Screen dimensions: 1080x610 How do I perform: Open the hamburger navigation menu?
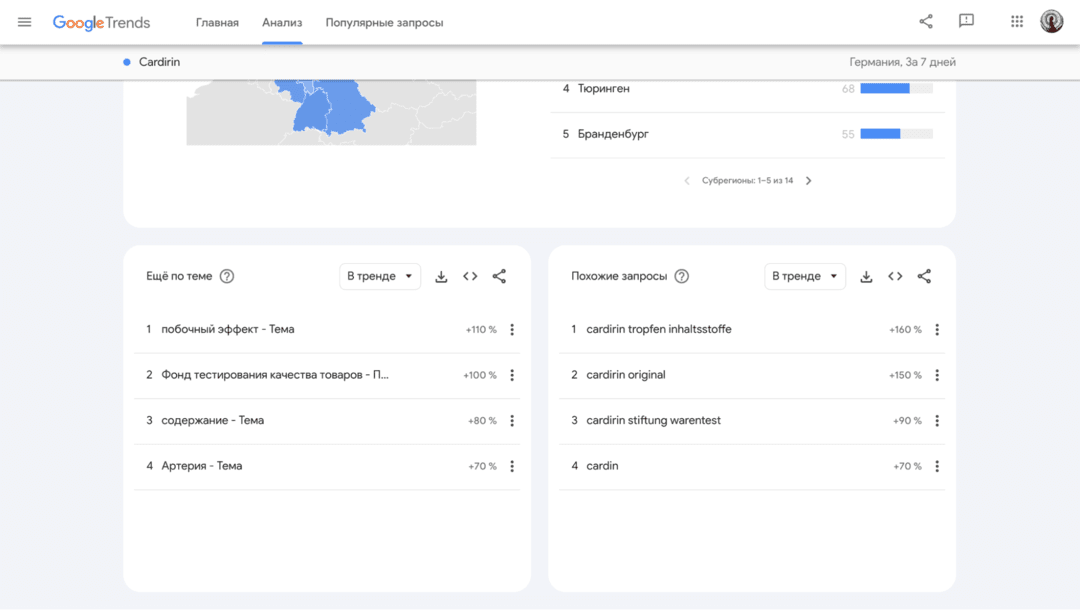click(24, 20)
